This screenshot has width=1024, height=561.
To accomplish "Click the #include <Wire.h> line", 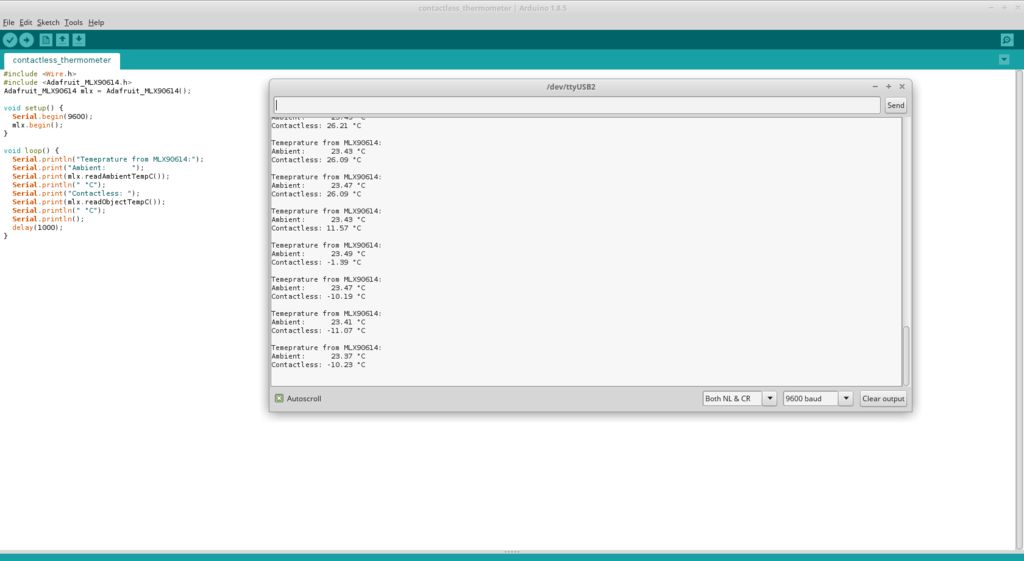I will click(40, 74).
